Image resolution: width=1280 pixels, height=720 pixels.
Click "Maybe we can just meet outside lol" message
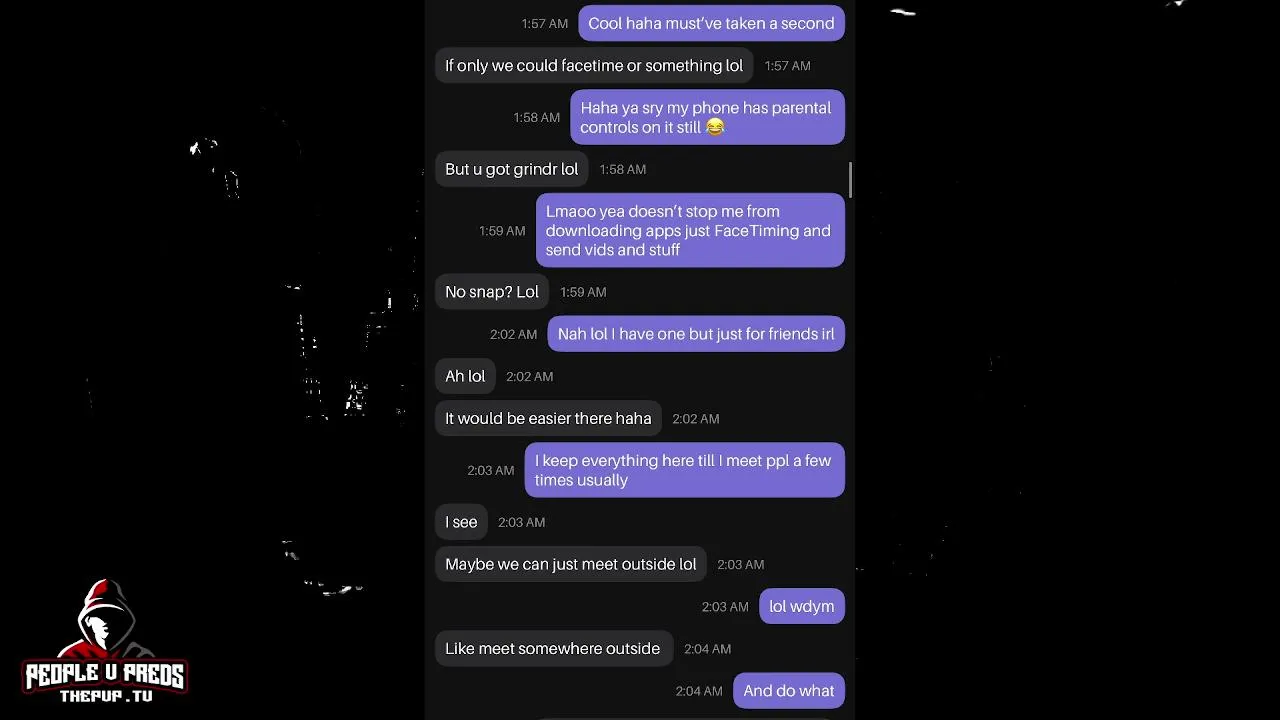[570, 564]
